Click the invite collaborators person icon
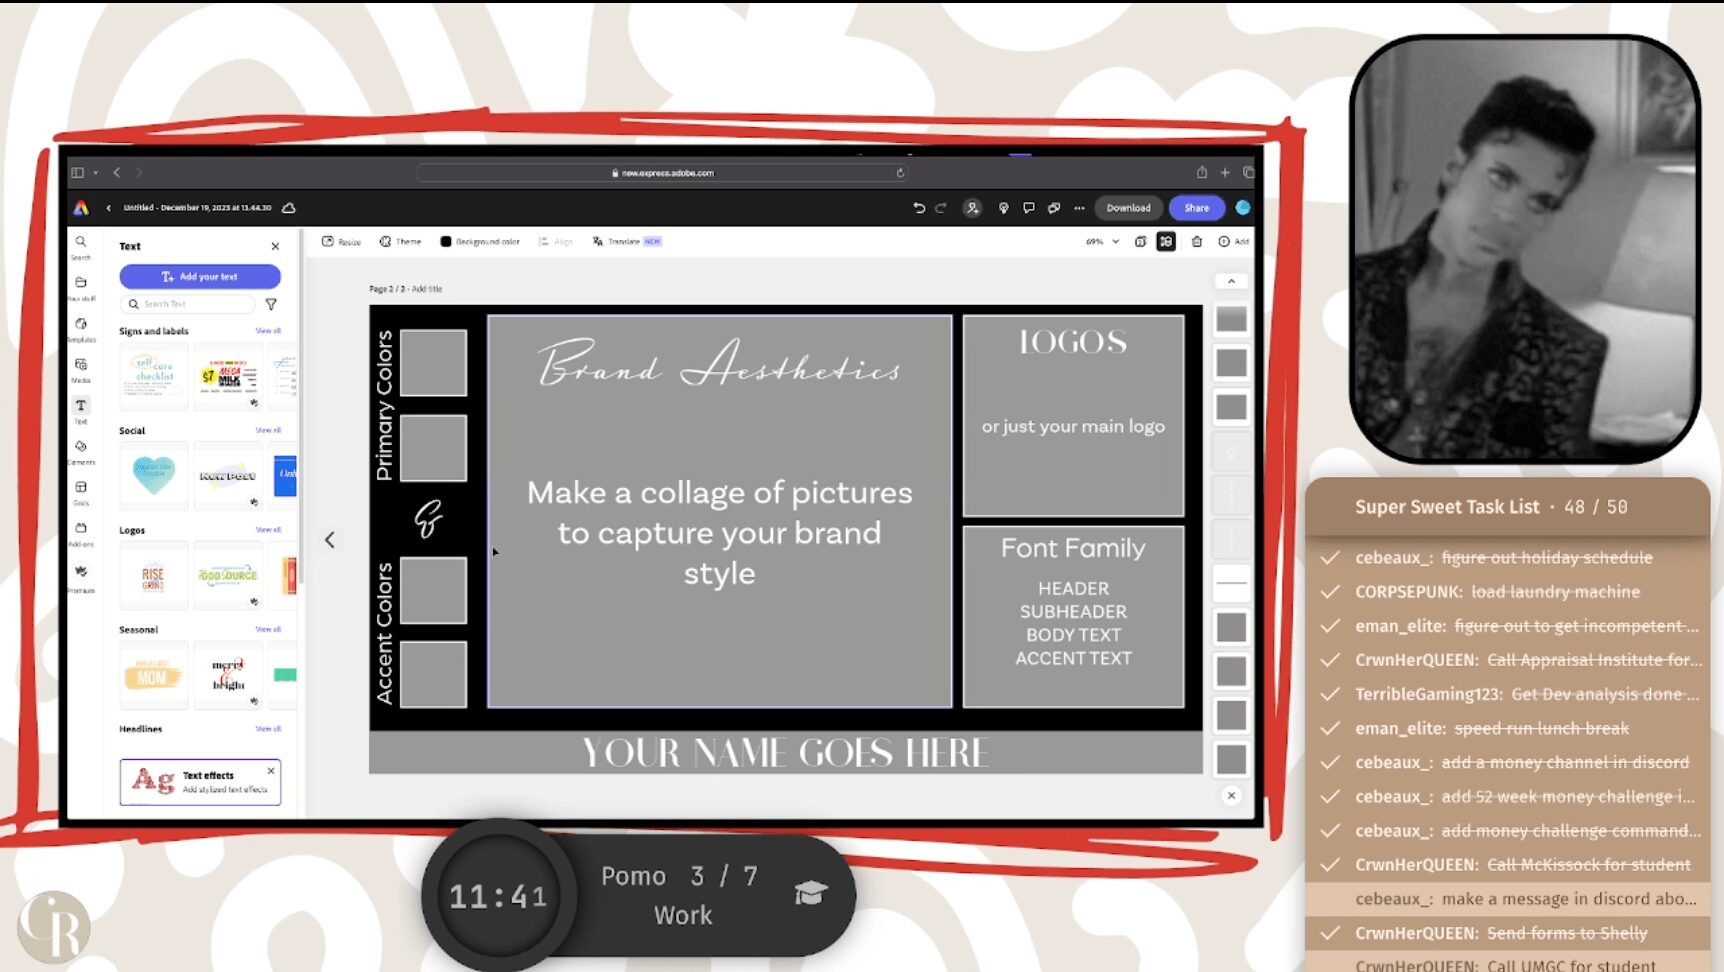This screenshot has width=1724, height=972. pos(972,208)
